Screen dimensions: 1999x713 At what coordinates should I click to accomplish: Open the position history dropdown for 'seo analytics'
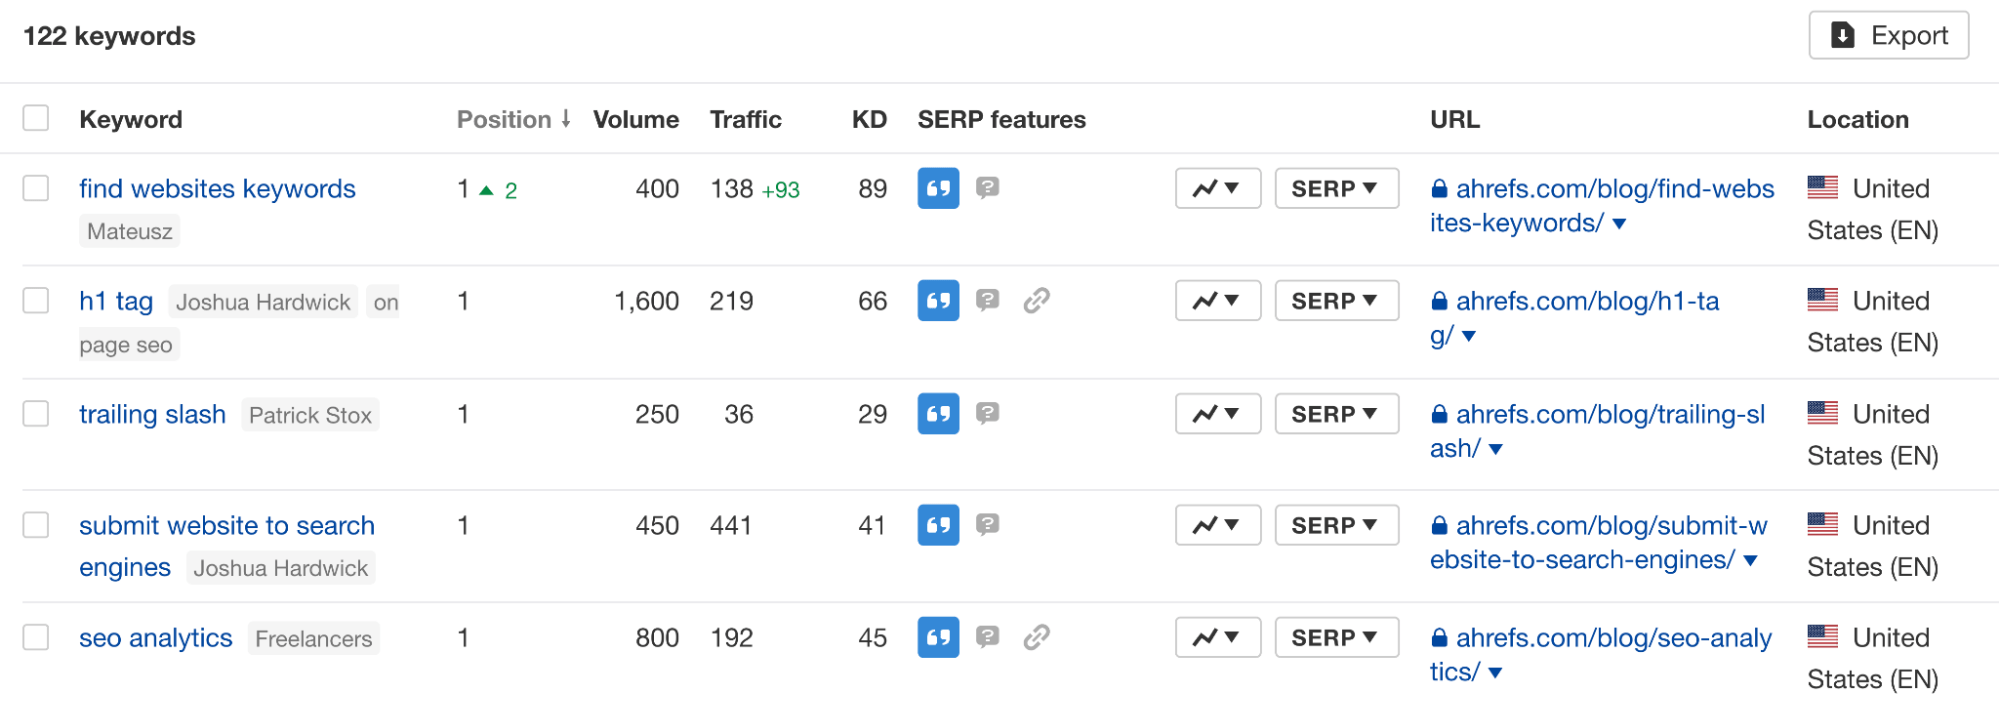[1216, 637]
